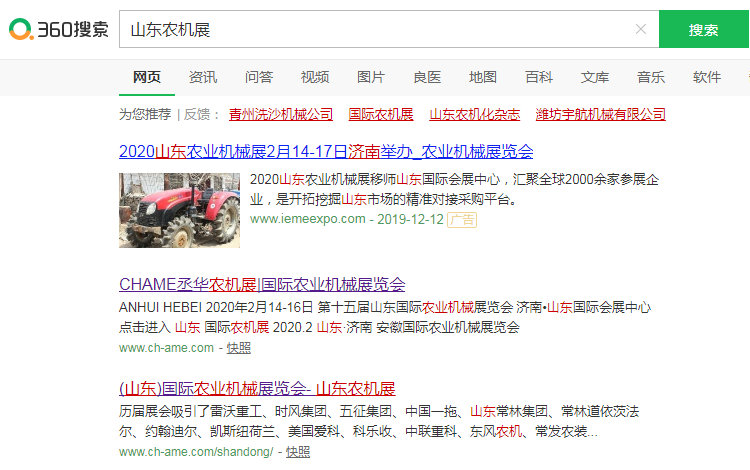
Task: Switch to the 百科 tab
Action: coord(539,77)
